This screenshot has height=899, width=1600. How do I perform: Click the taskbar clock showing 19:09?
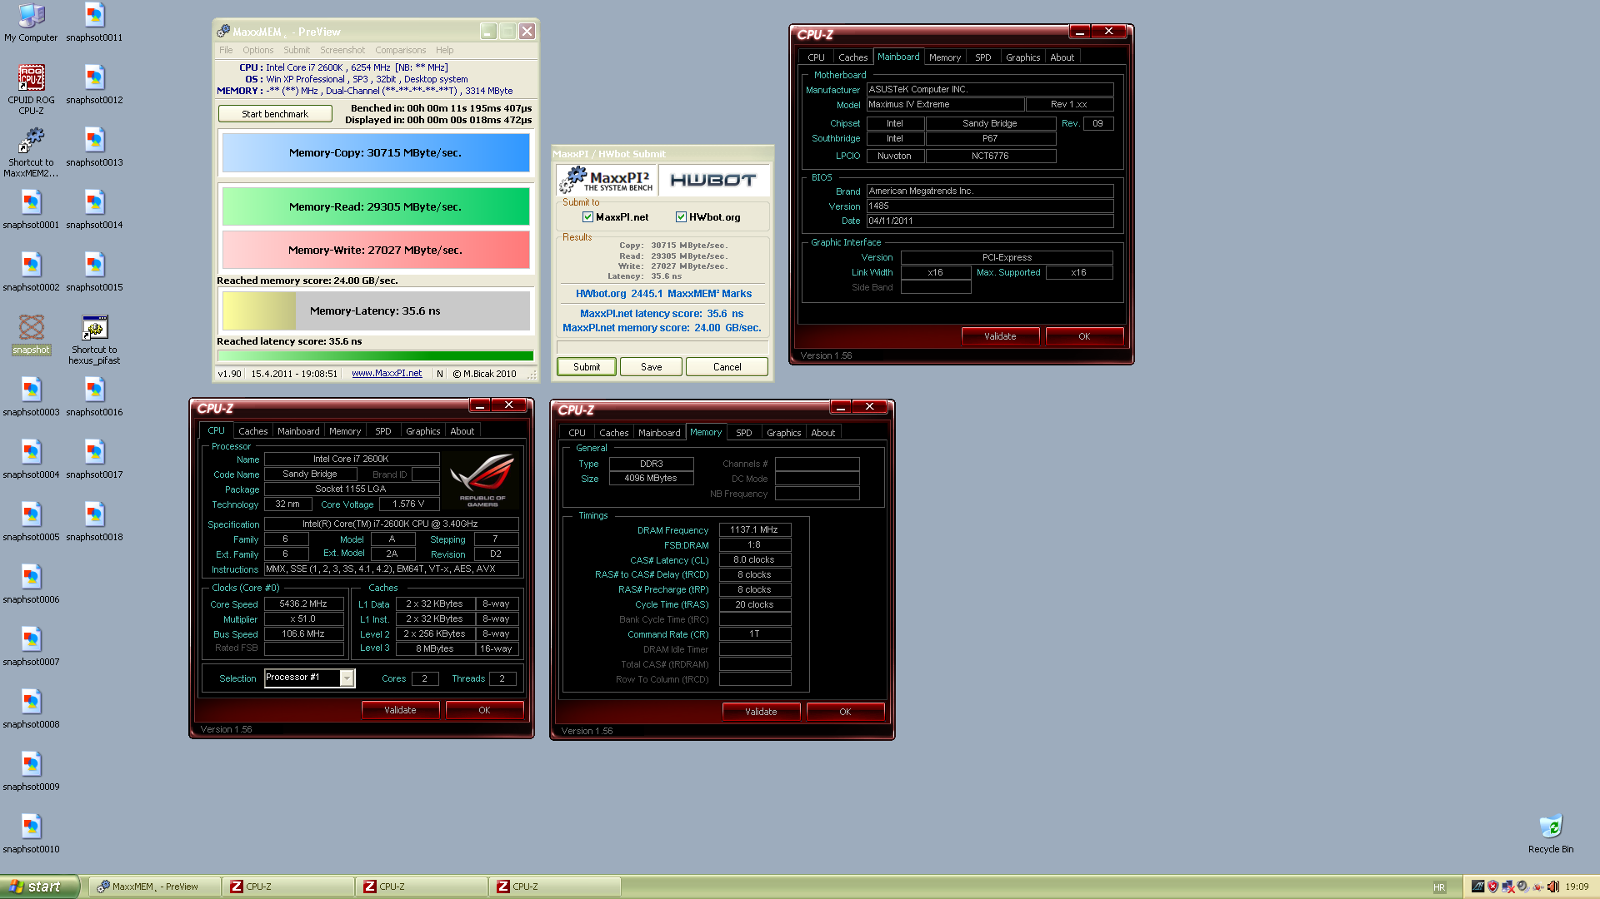[x=1577, y=887]
